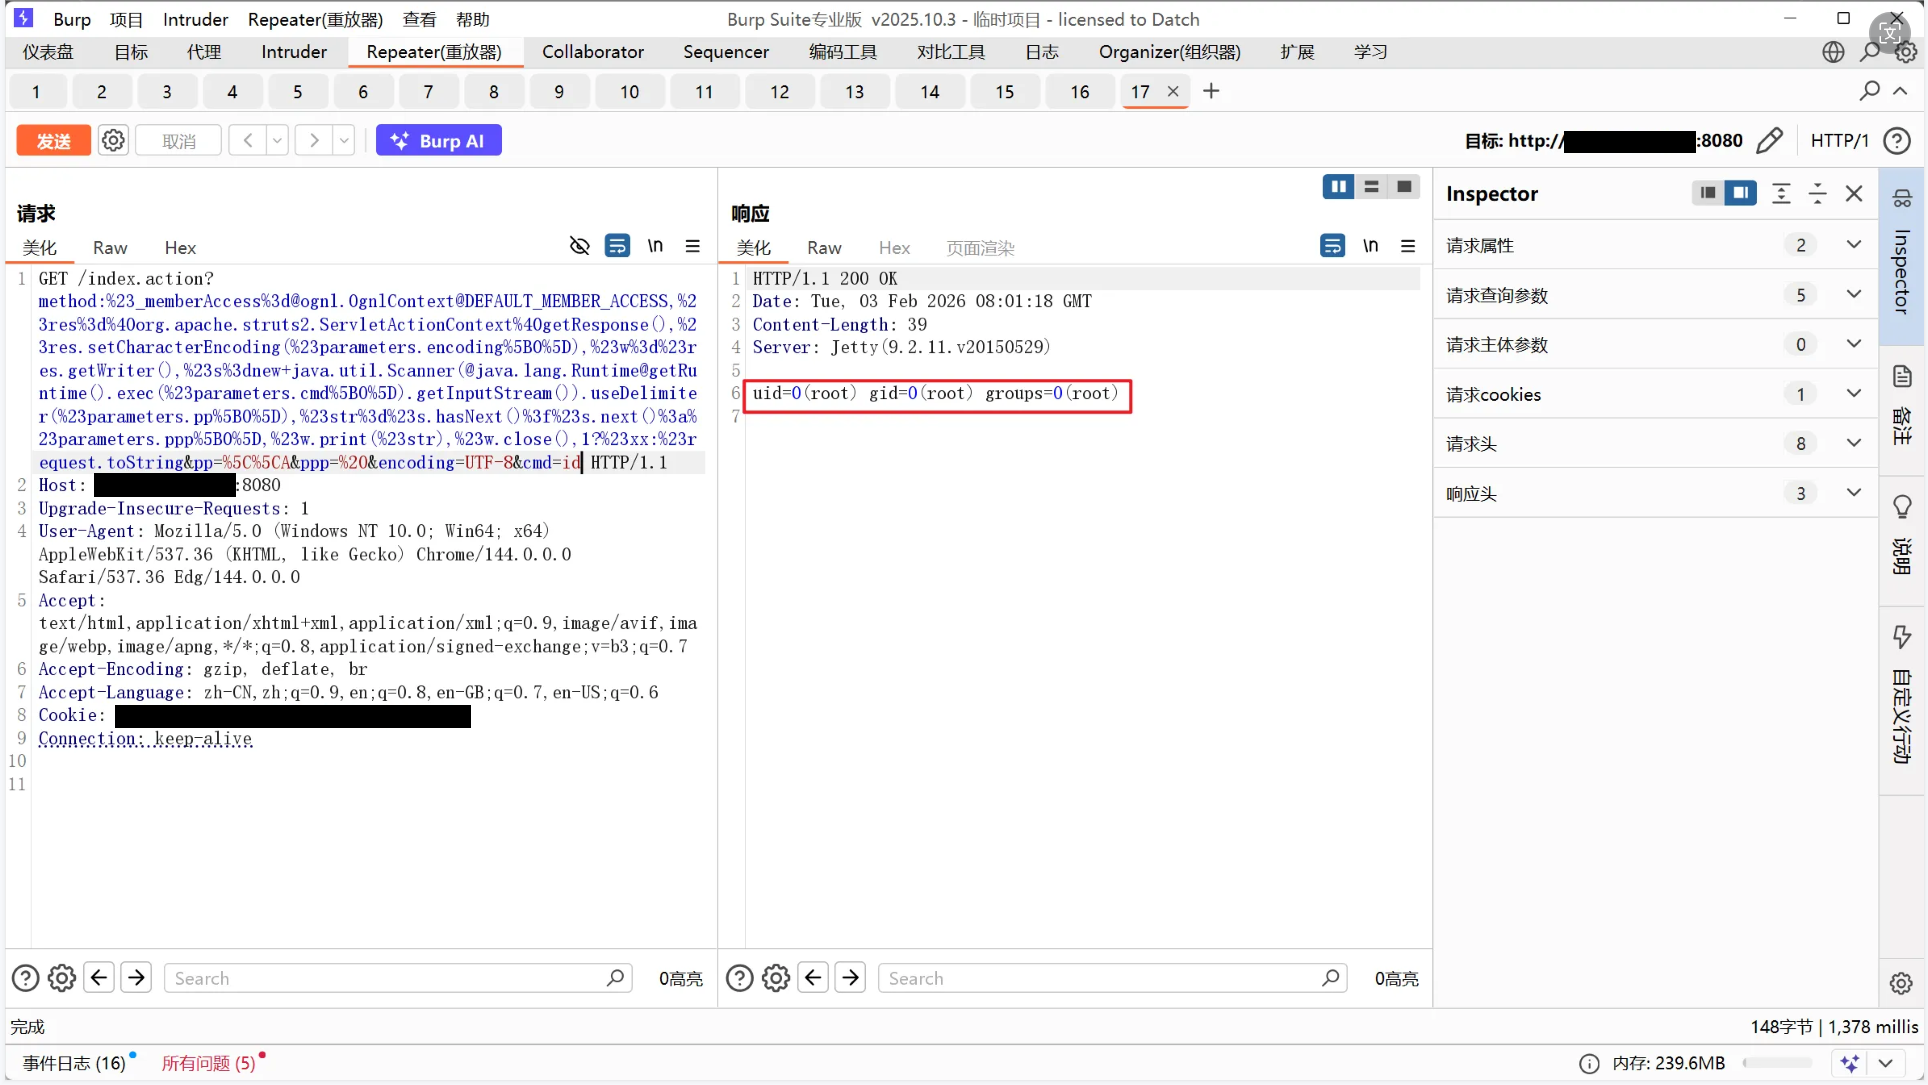This screenshot has width=1928, height=1085.
Task: Open the request editor hamburger menu
Action: tap(692, 246)
